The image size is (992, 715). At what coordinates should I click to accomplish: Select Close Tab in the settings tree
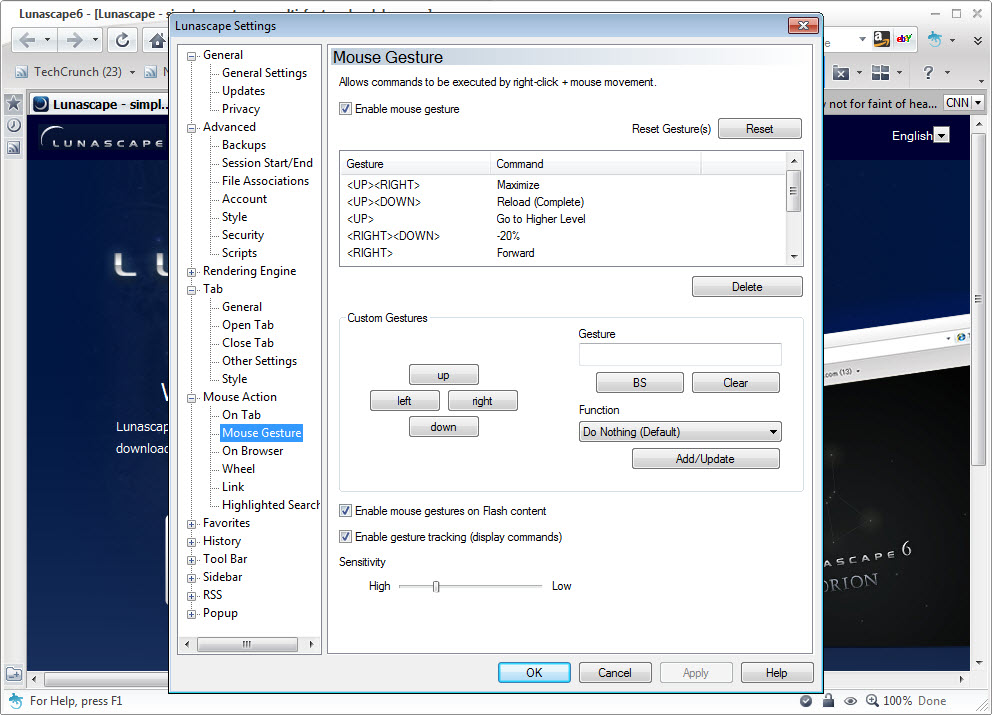[248, 343]
